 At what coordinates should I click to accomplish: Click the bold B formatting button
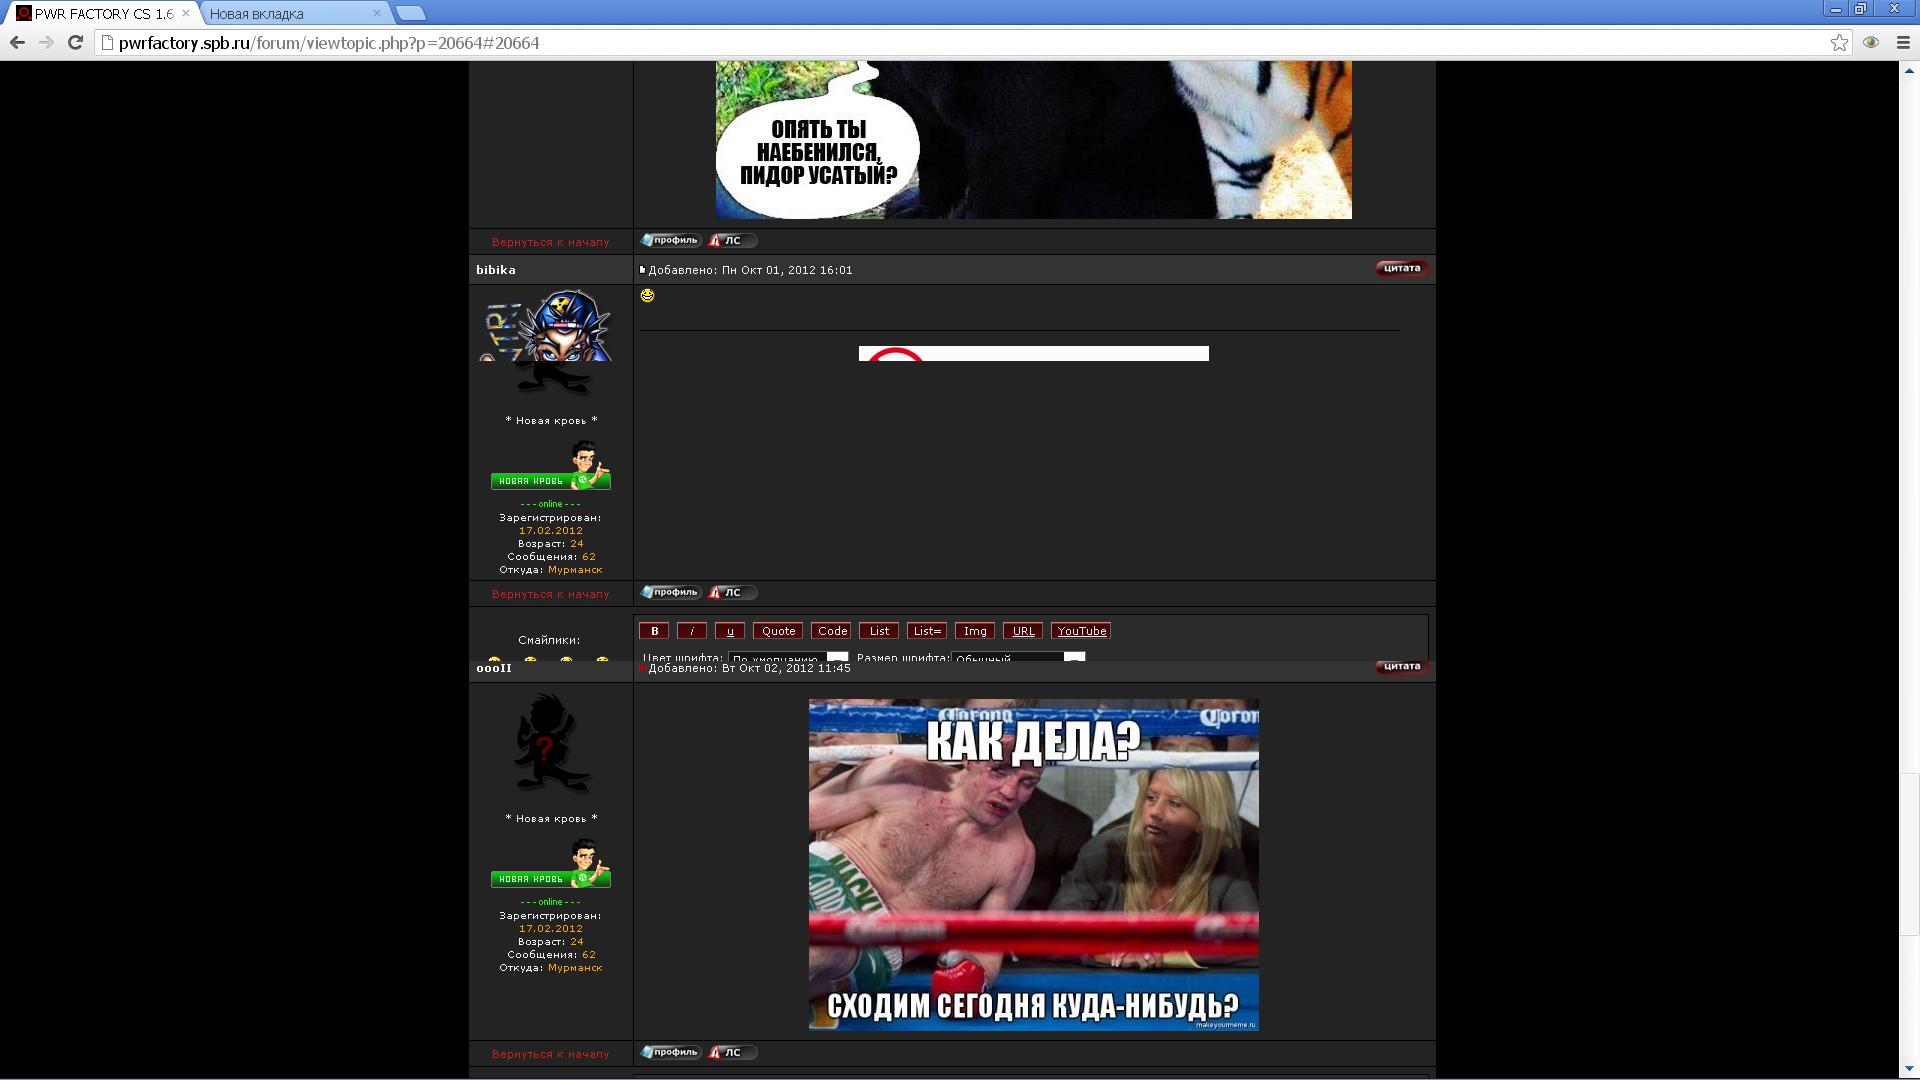[x=654, y=631]
